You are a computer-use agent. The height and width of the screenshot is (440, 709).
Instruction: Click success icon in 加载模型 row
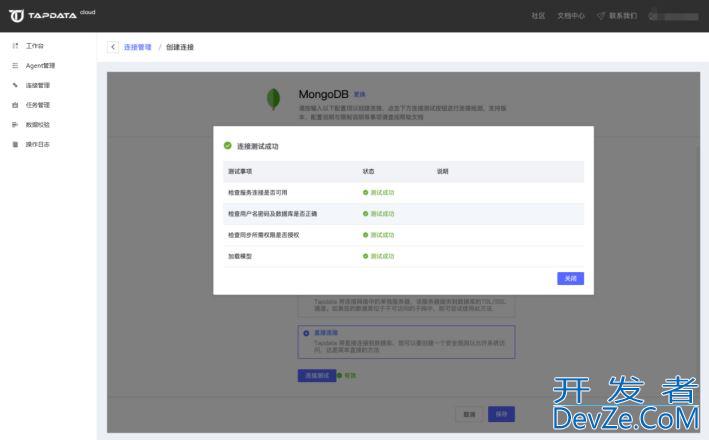[365, 256]
